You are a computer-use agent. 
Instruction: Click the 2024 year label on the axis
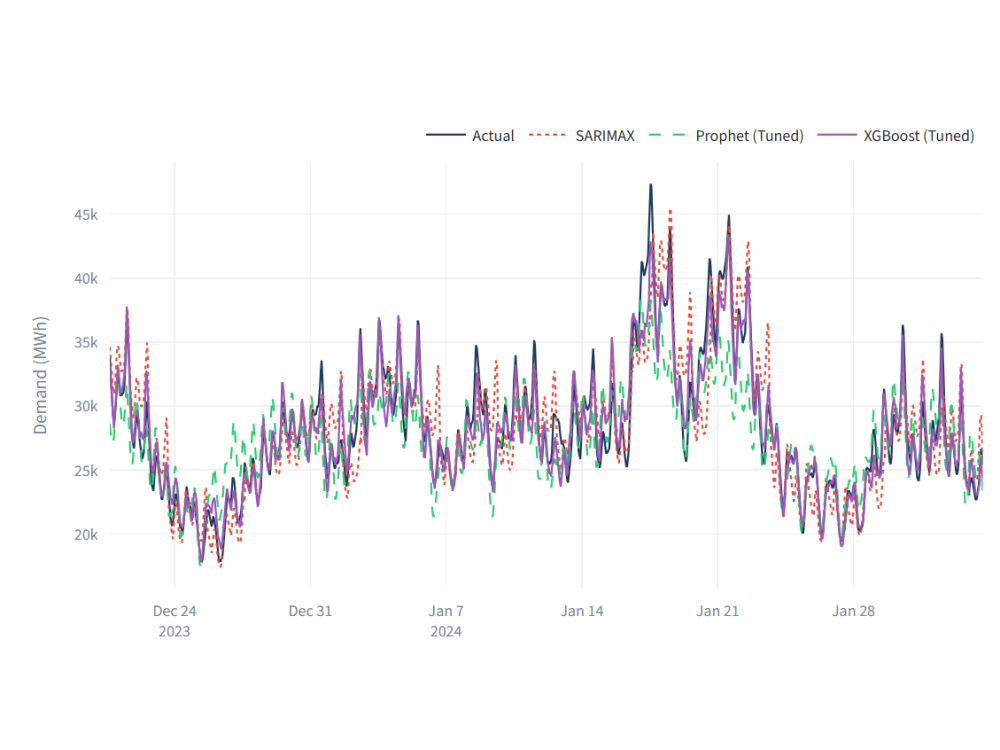(446, 631)
